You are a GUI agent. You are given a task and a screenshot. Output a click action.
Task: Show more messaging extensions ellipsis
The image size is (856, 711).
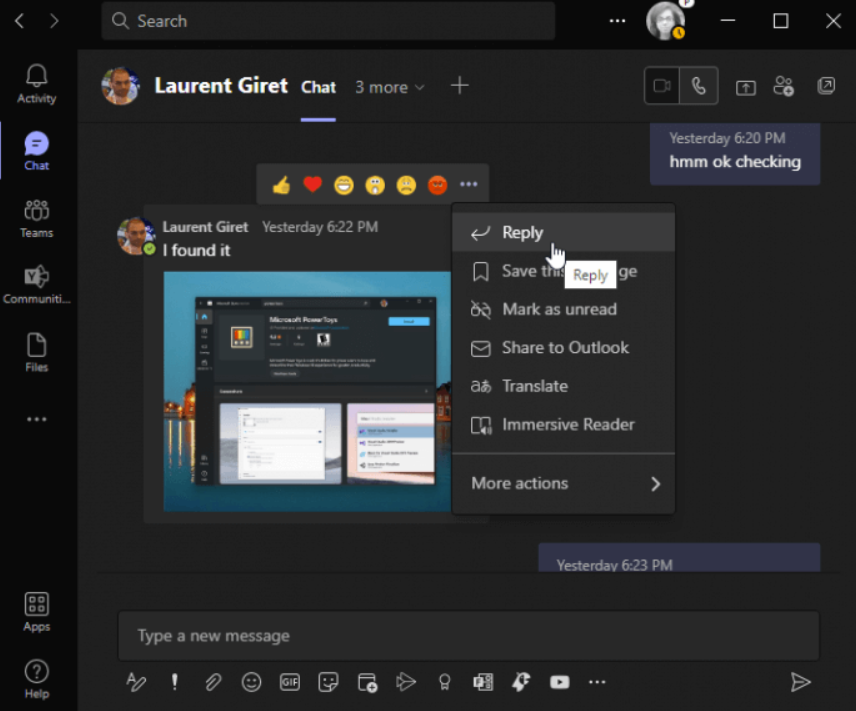[597, 682]
